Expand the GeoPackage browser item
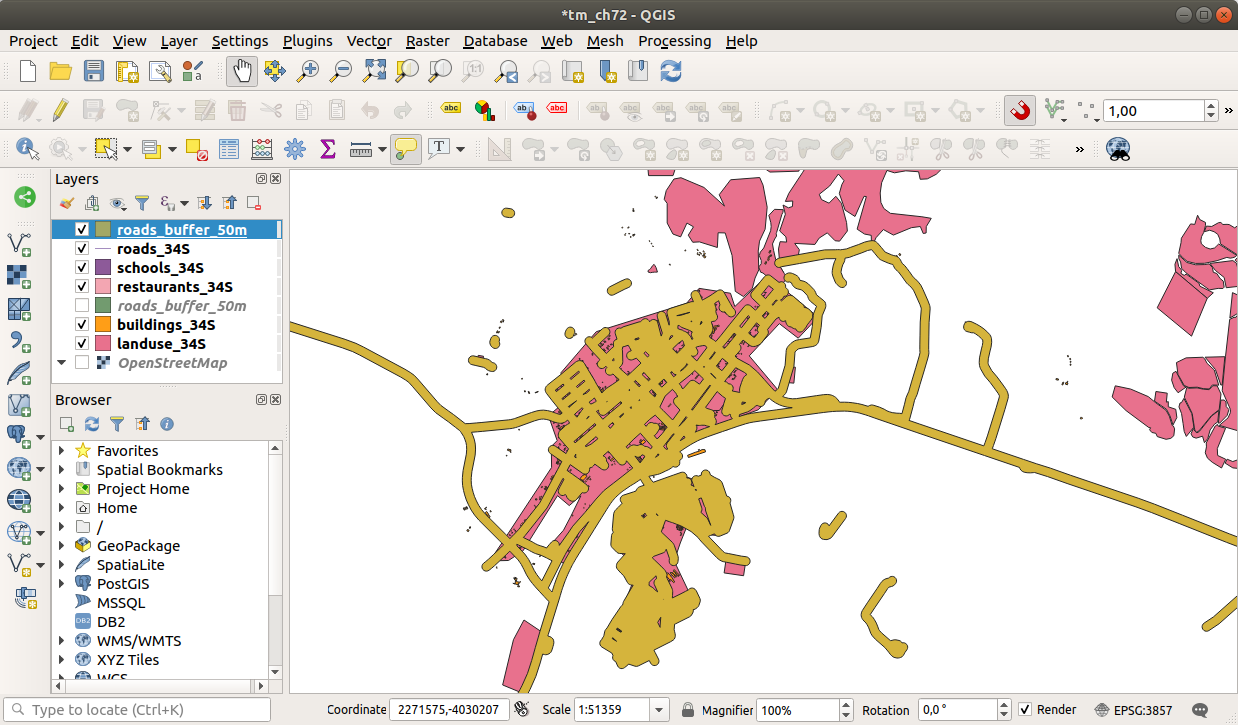Screen dimensions: 1238x725 (62, 546)
